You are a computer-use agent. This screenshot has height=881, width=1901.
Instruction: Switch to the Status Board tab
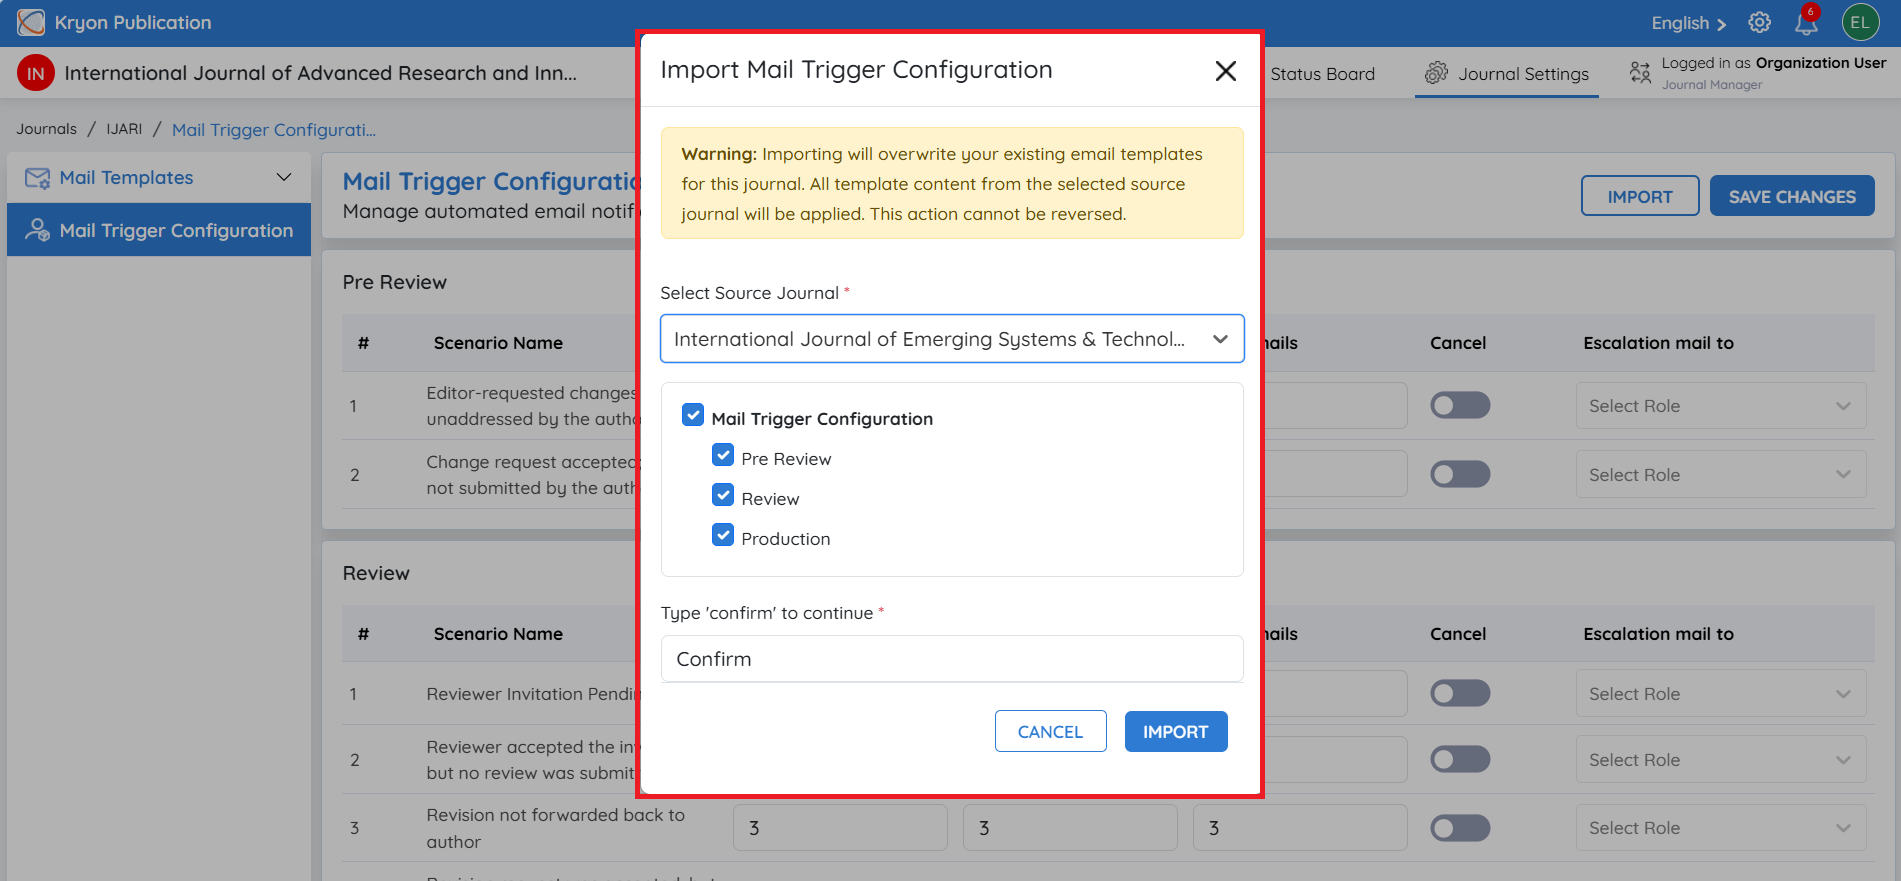pos(1322,74)
